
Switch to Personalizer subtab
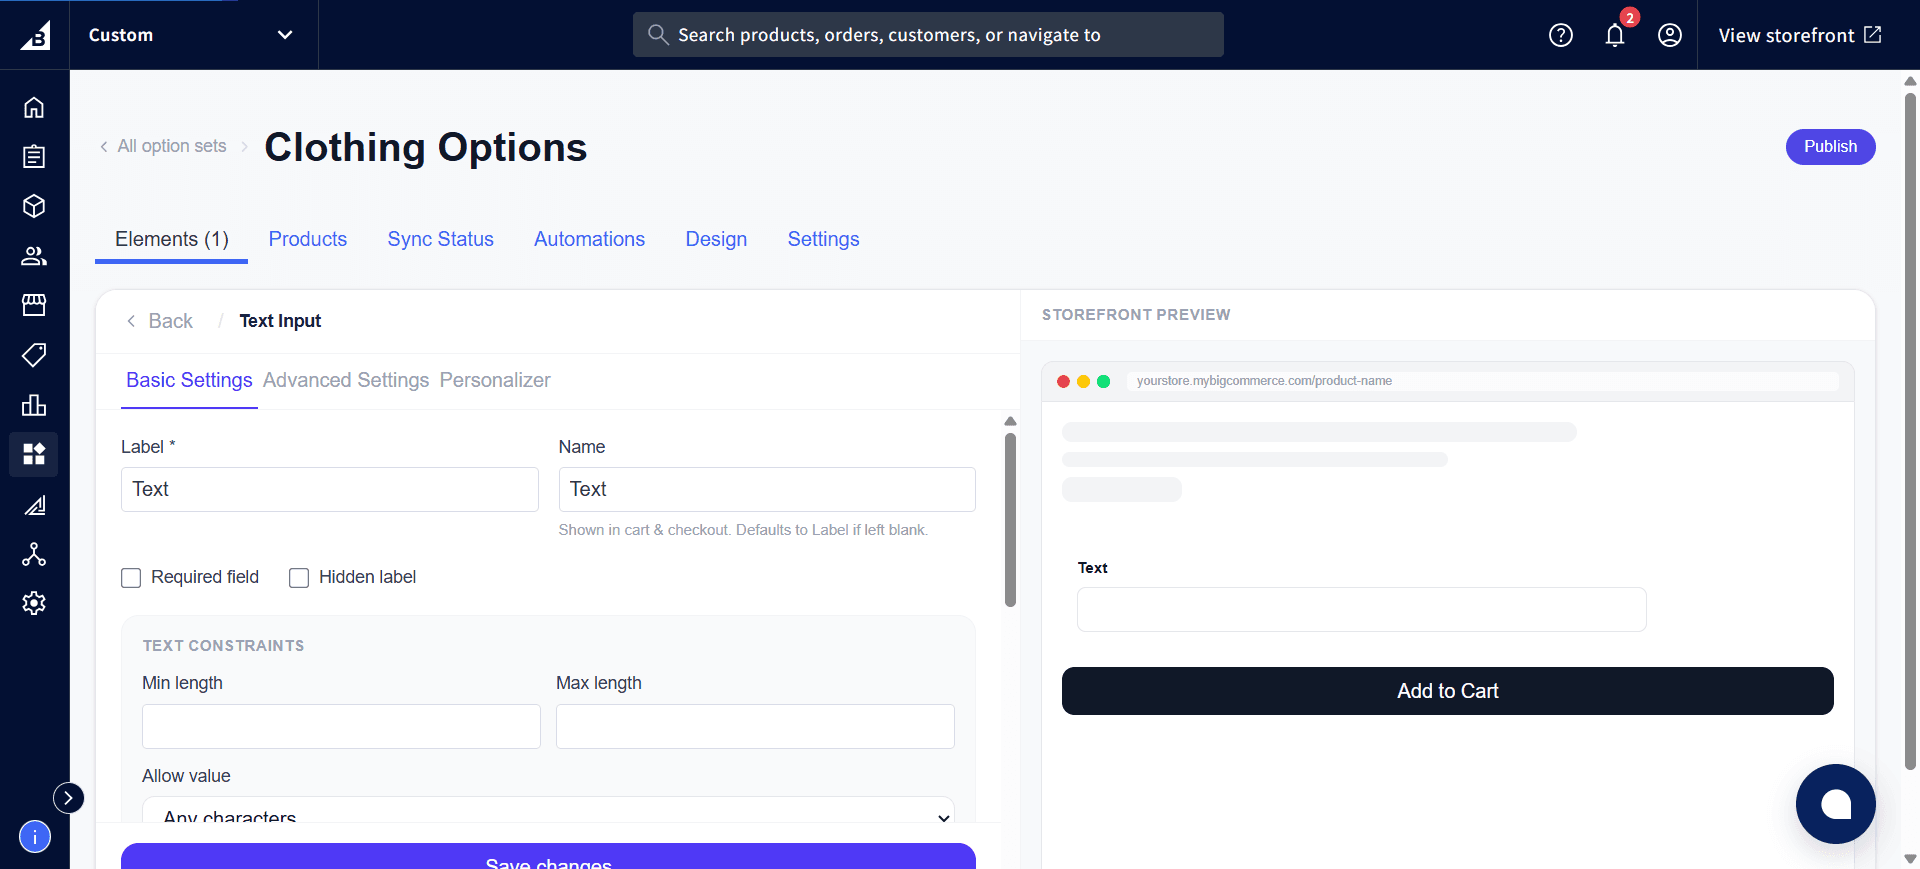(x=495, y=380)
